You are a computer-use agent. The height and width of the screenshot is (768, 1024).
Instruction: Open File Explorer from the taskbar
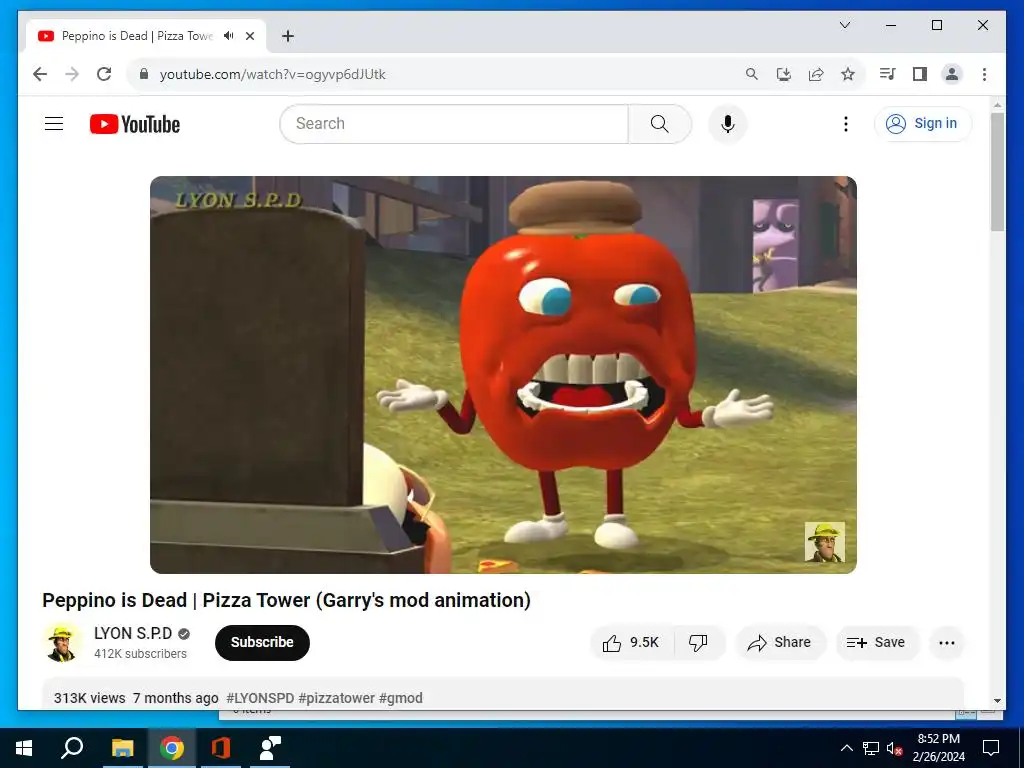pos(122,748)
